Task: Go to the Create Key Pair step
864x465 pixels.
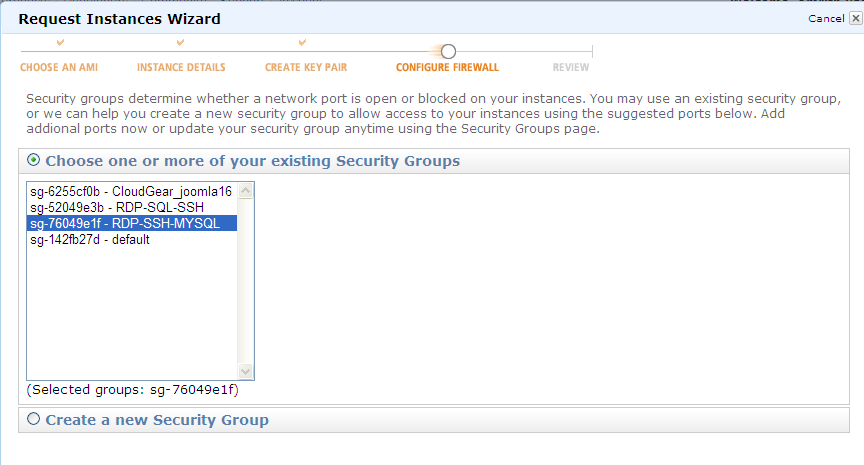Action: tap(306, 67)
